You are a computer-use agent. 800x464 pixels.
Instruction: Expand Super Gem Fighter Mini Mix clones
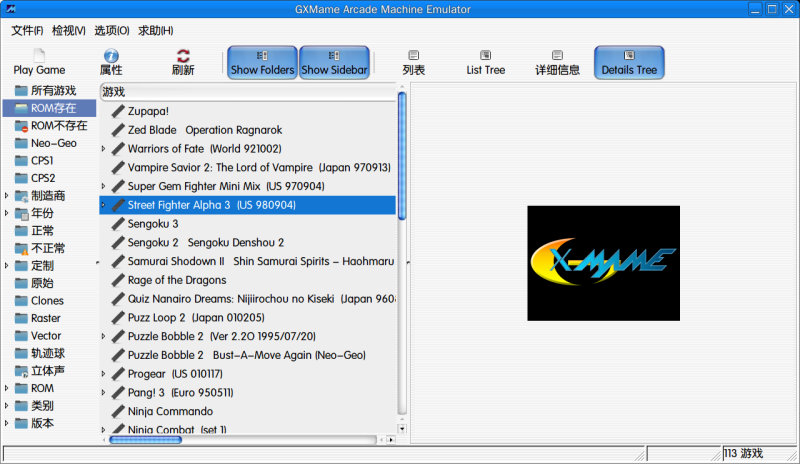point(104,186)
